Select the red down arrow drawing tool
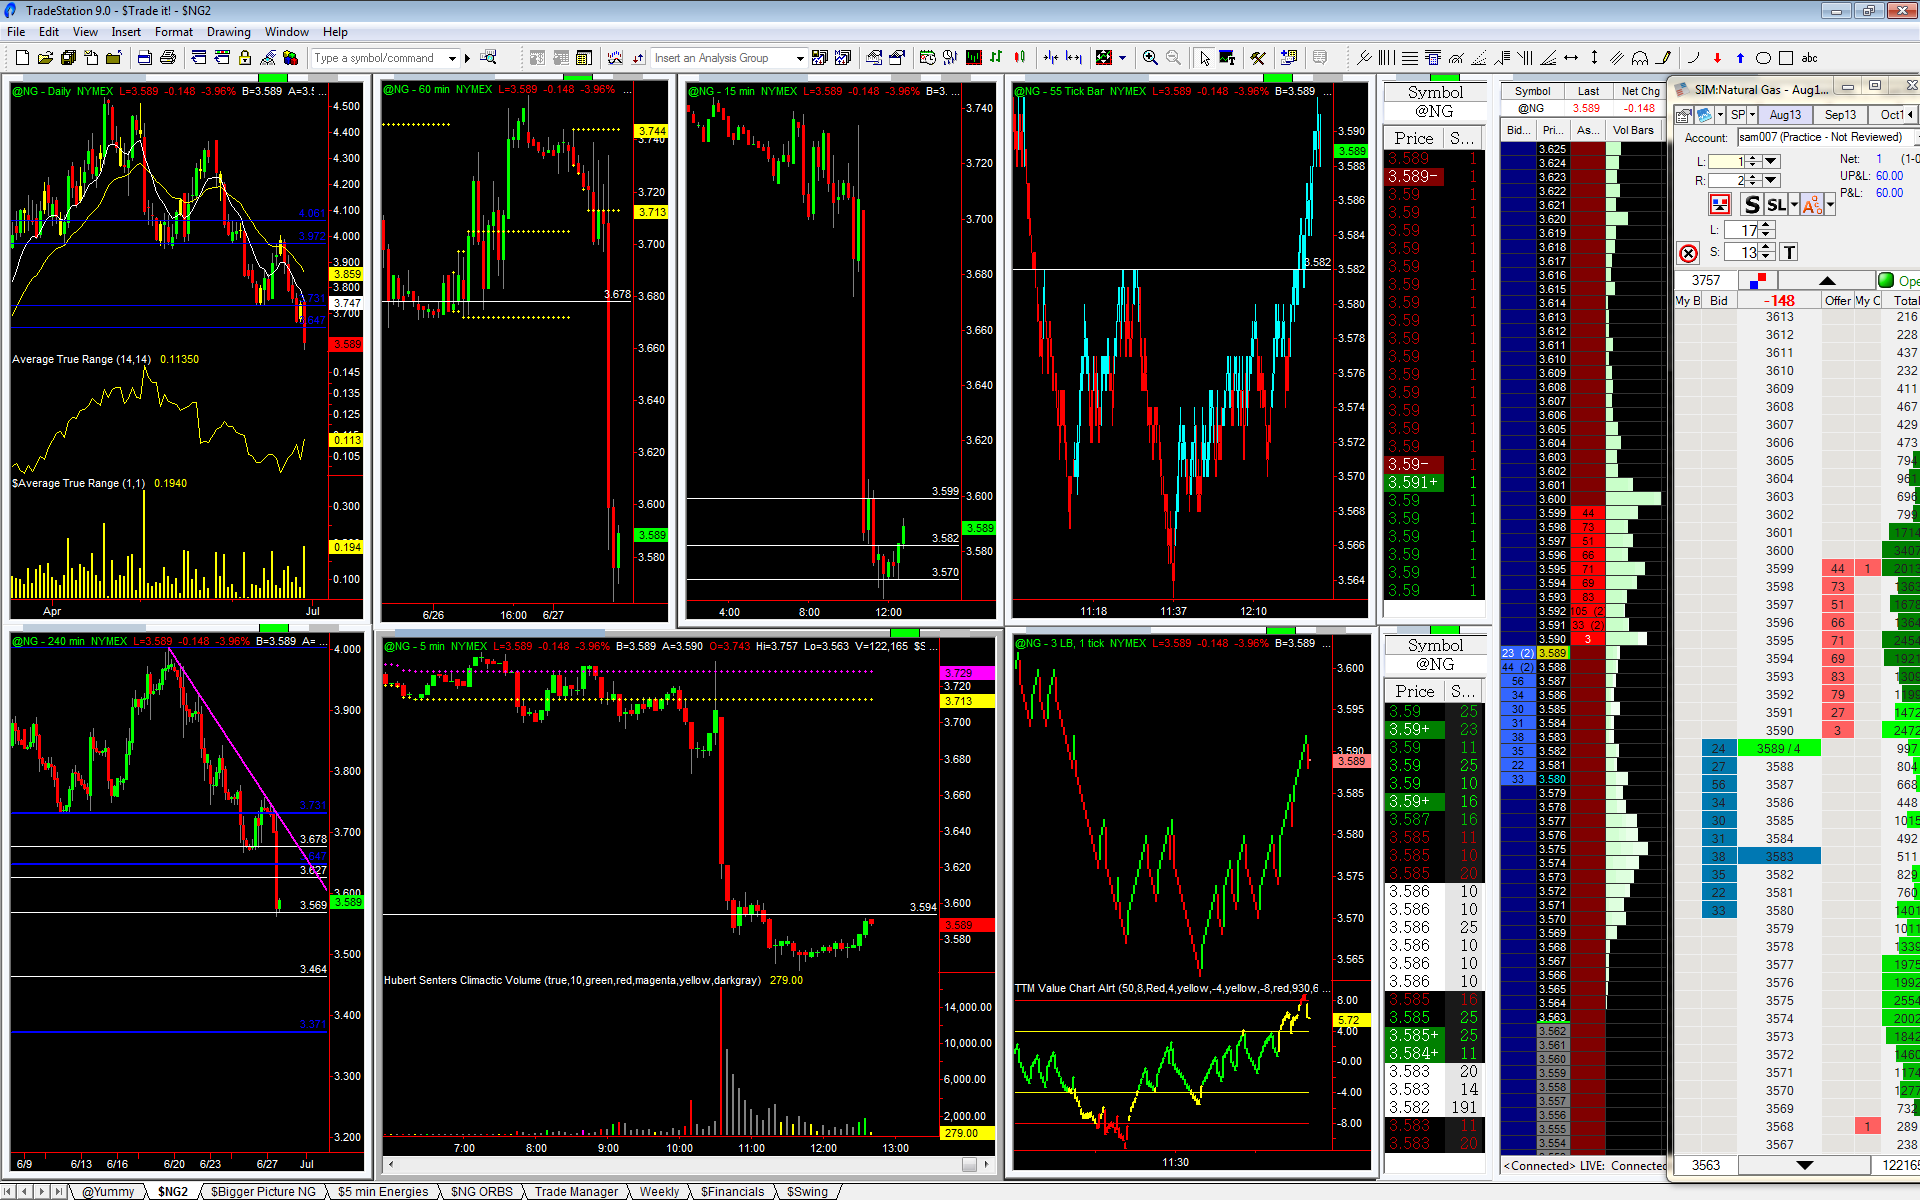The height and width of the screenshot is (1200, 1920). pos(1717,58)
